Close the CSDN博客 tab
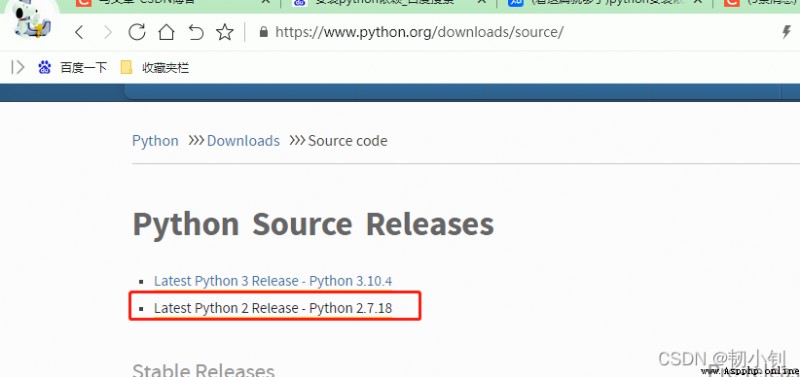800x377 pixels. pyautogui.click(x=265, y=3)
